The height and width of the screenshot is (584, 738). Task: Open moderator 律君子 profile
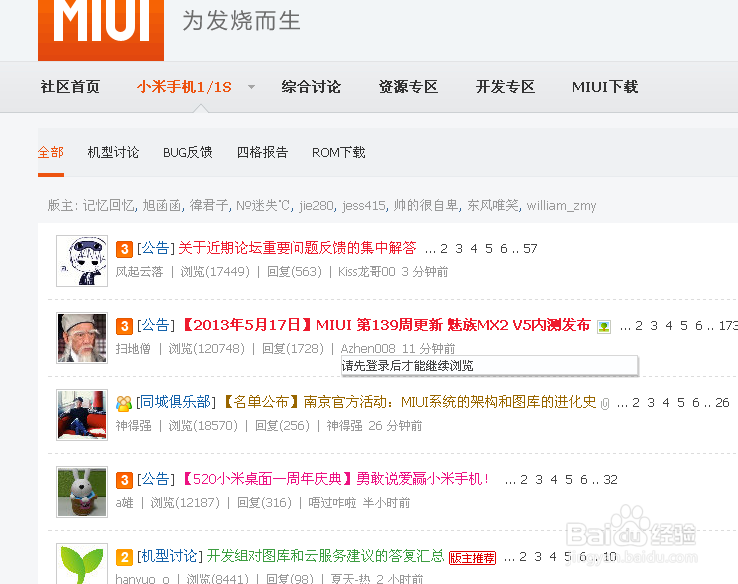tap(209, 206)
